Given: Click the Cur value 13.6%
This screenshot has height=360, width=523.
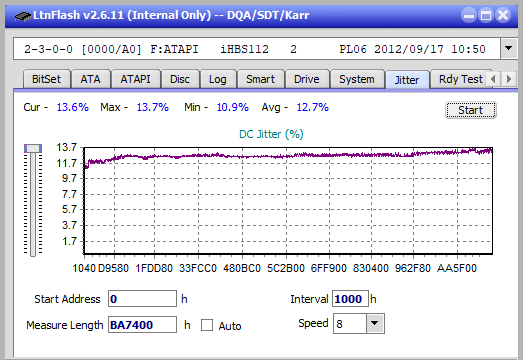Looking at the screenshot, I should point(73,107).
